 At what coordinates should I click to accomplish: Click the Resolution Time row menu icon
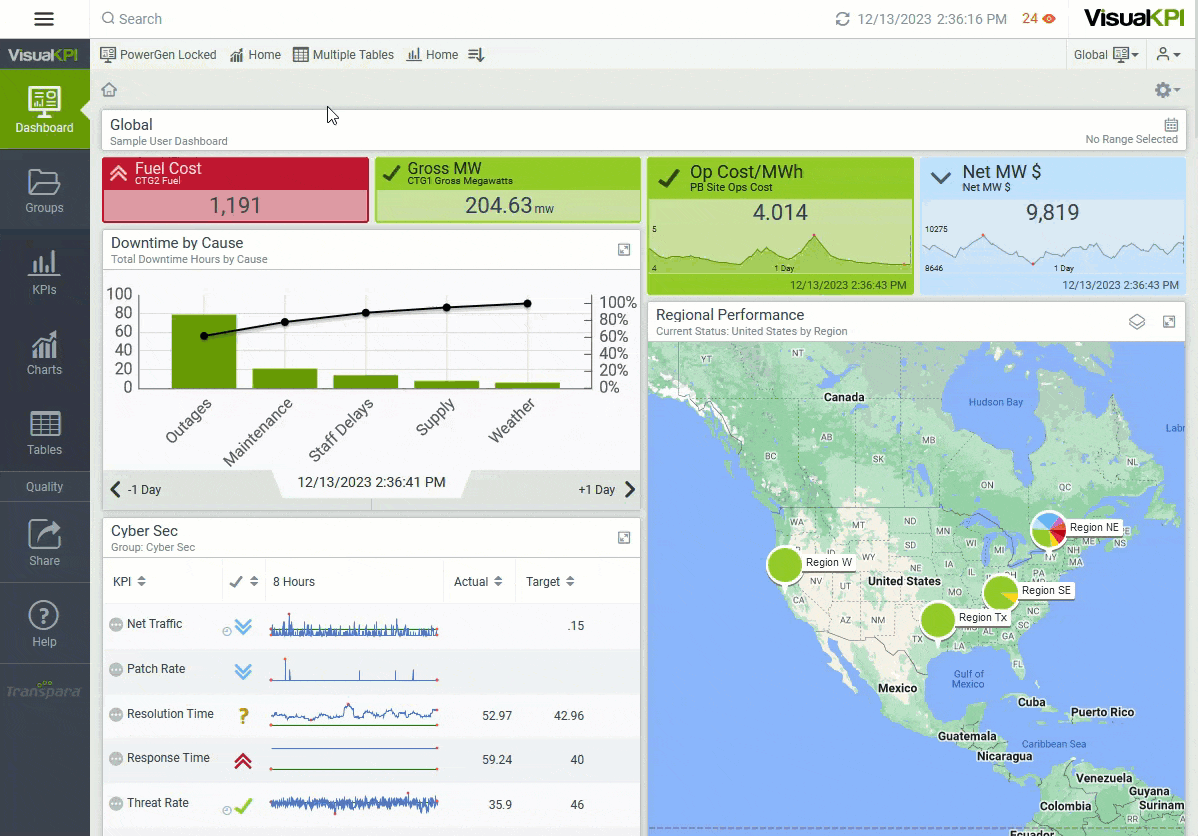[116, 714]
